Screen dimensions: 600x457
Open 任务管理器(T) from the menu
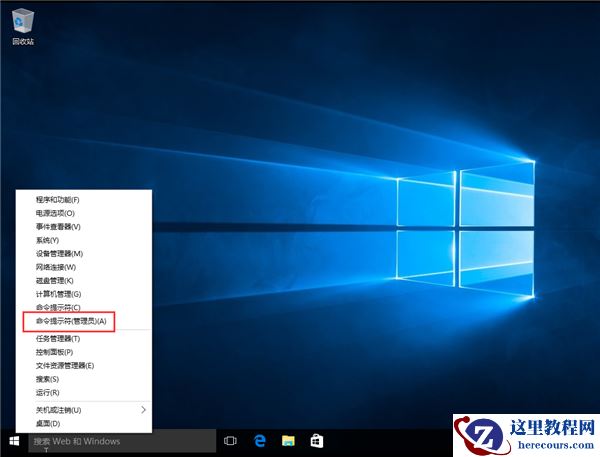(84, 339)
